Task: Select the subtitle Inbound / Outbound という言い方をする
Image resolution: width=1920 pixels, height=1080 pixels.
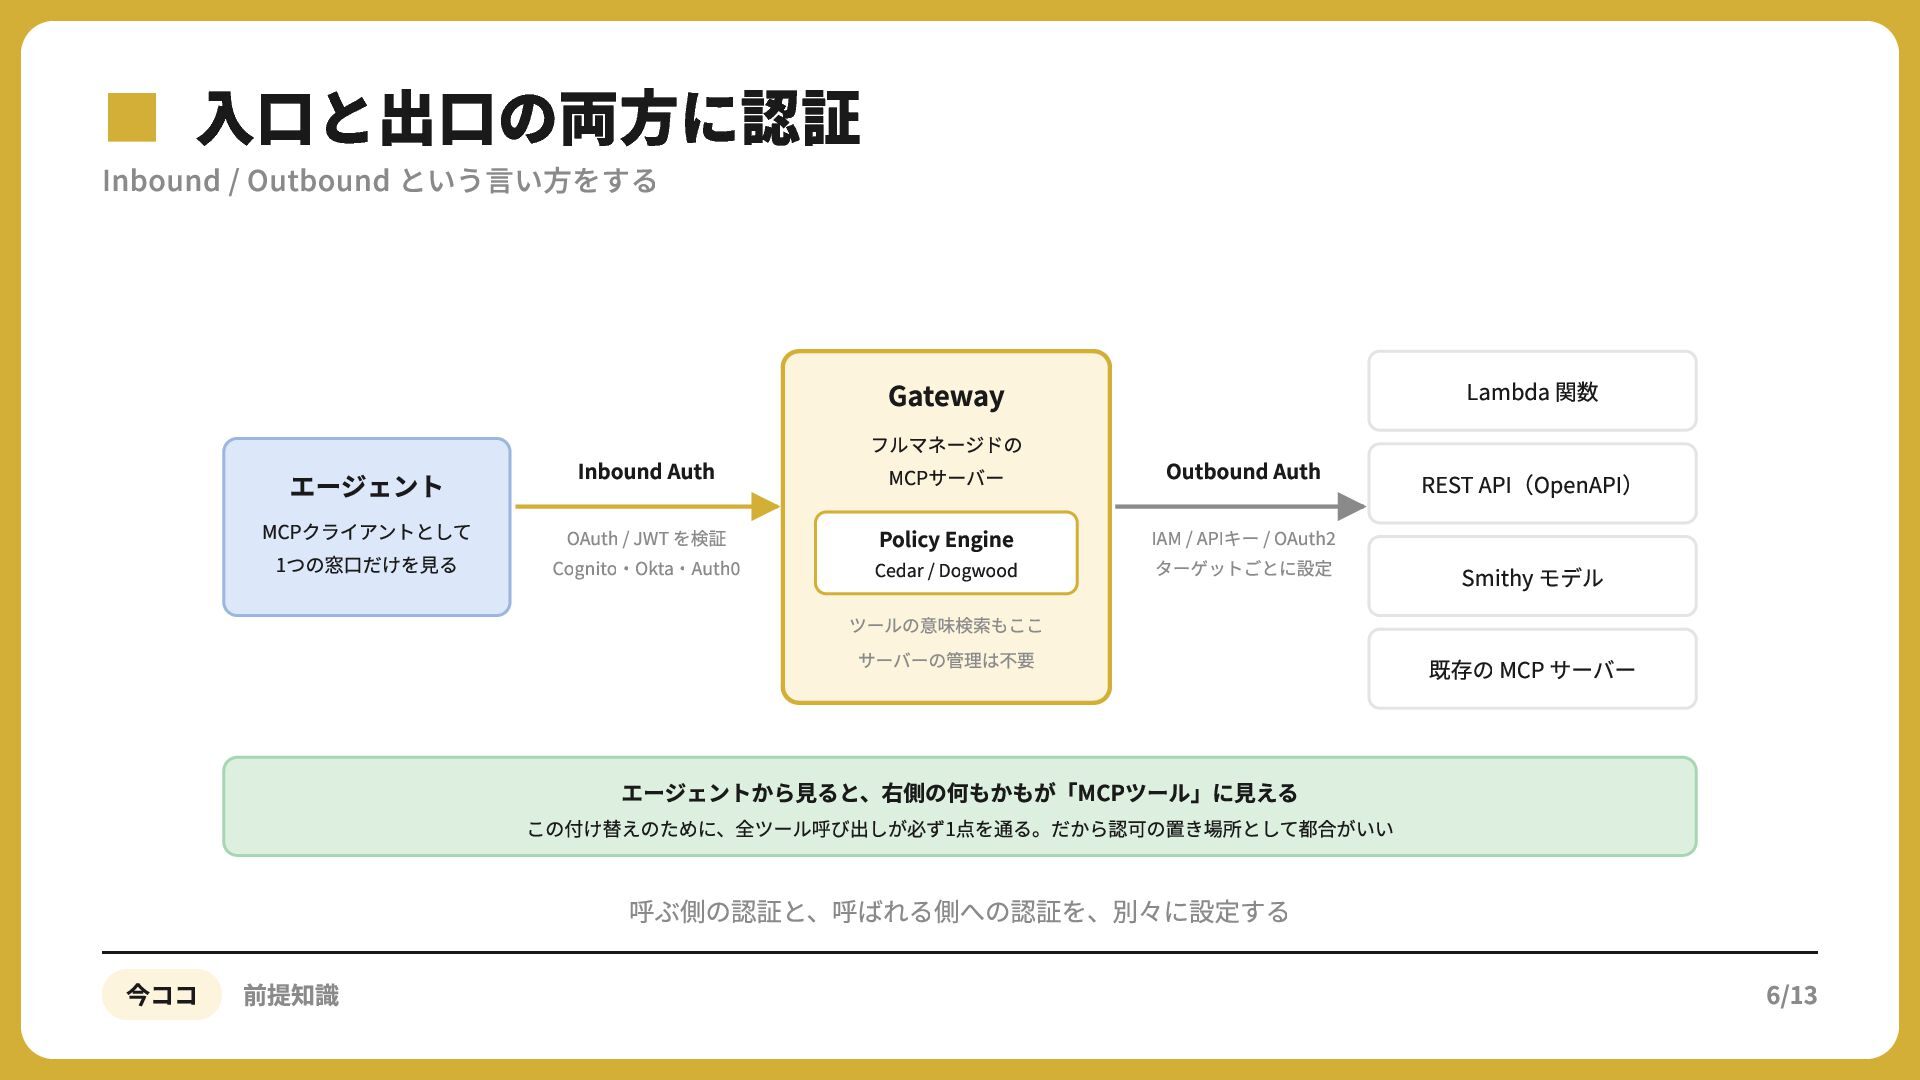Action: pos(380,181)
